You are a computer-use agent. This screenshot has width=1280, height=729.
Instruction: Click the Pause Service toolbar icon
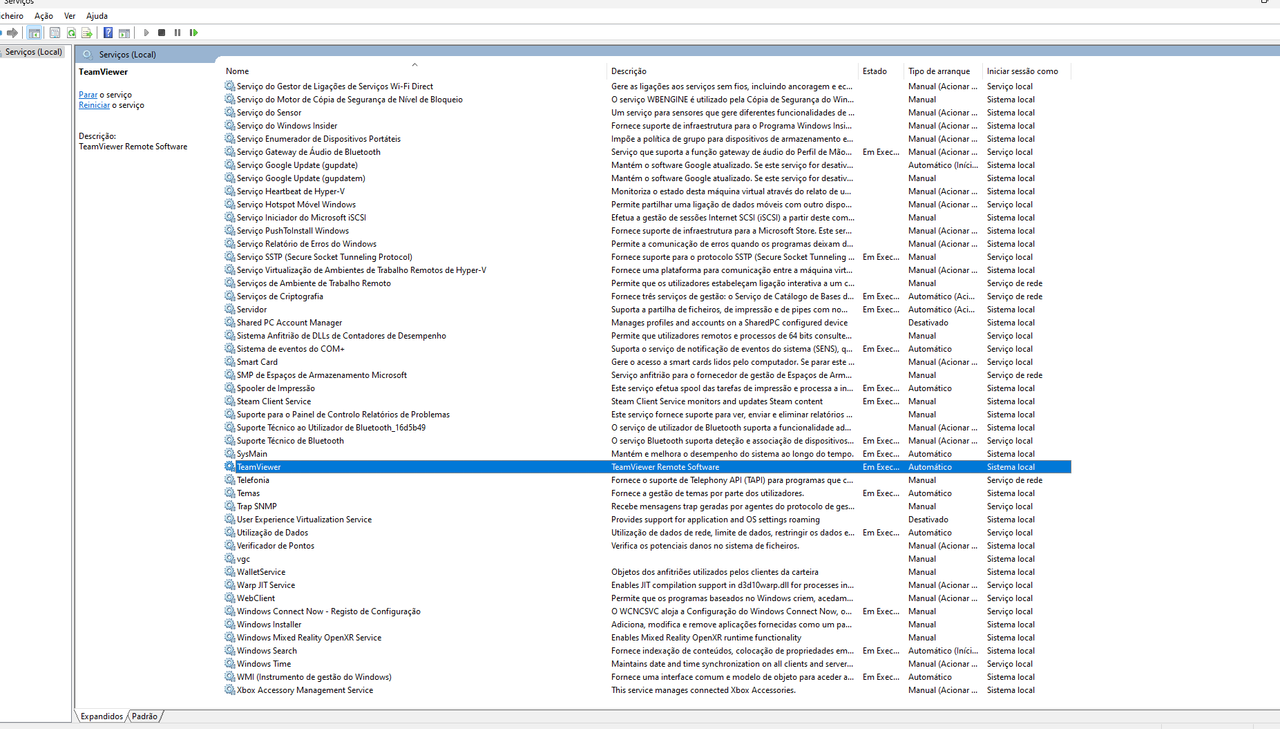click(178, 33)
